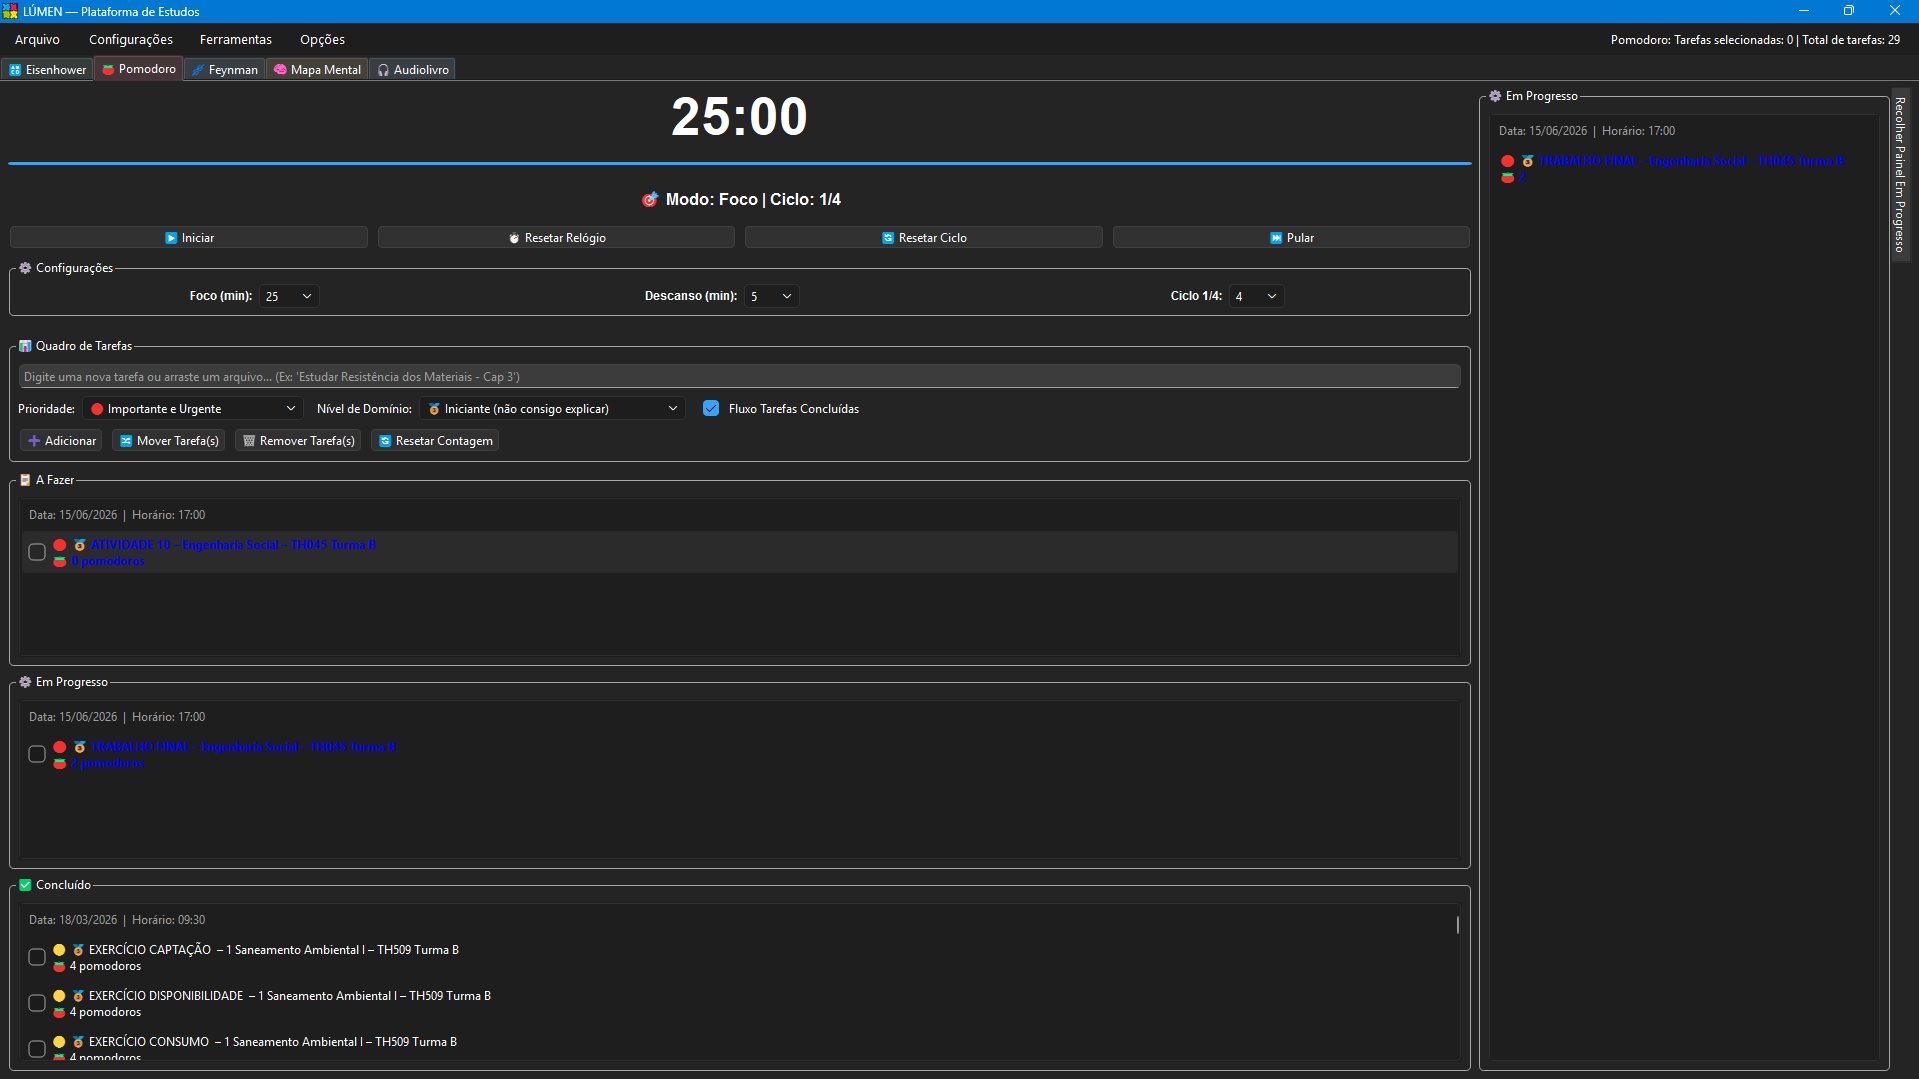Open the Ferramentas menu

click(235, 39)
